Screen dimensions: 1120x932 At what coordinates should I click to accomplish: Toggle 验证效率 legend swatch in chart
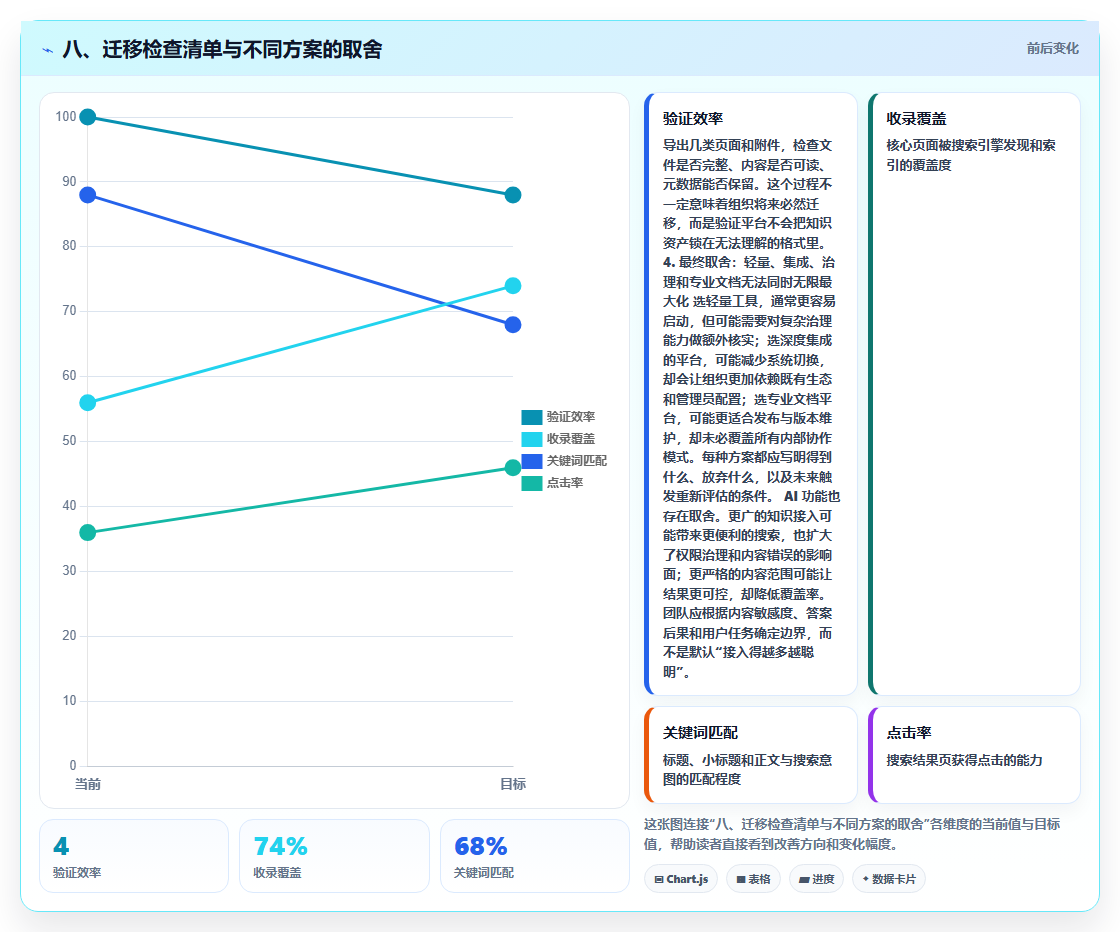coord(531,417)
